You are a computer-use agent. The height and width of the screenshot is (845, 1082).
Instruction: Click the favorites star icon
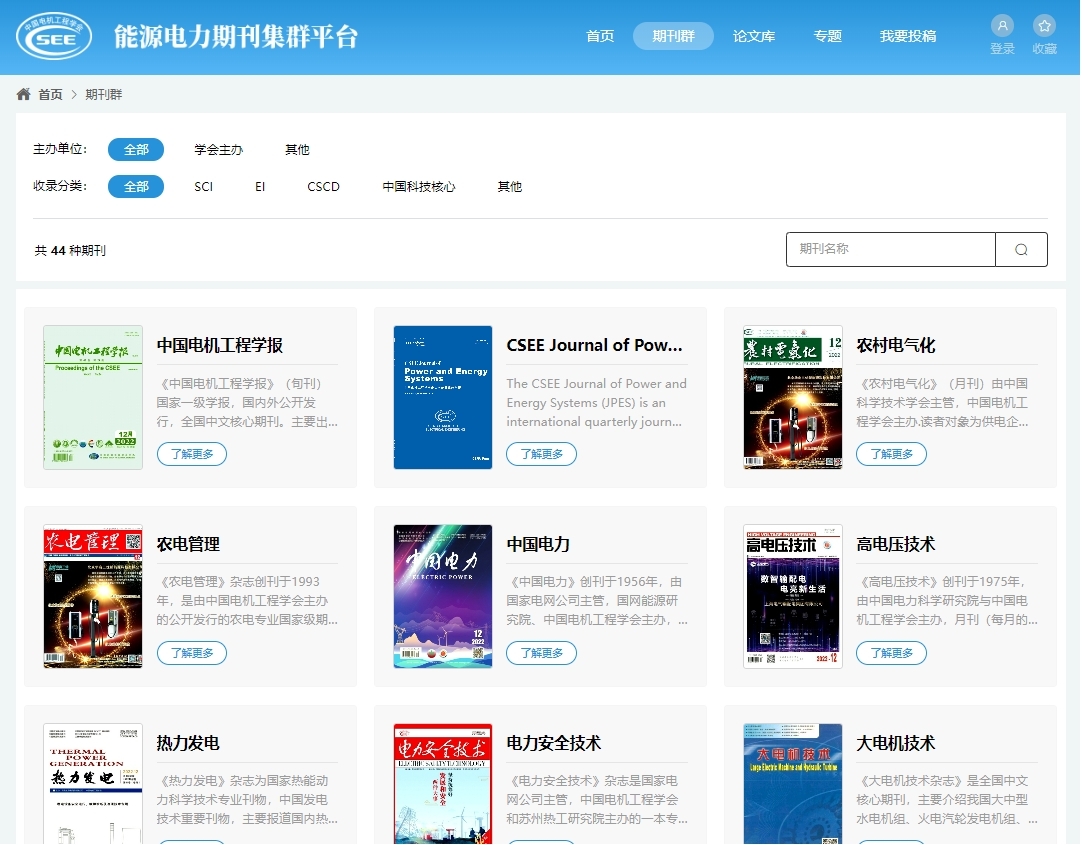[1044, 26]
